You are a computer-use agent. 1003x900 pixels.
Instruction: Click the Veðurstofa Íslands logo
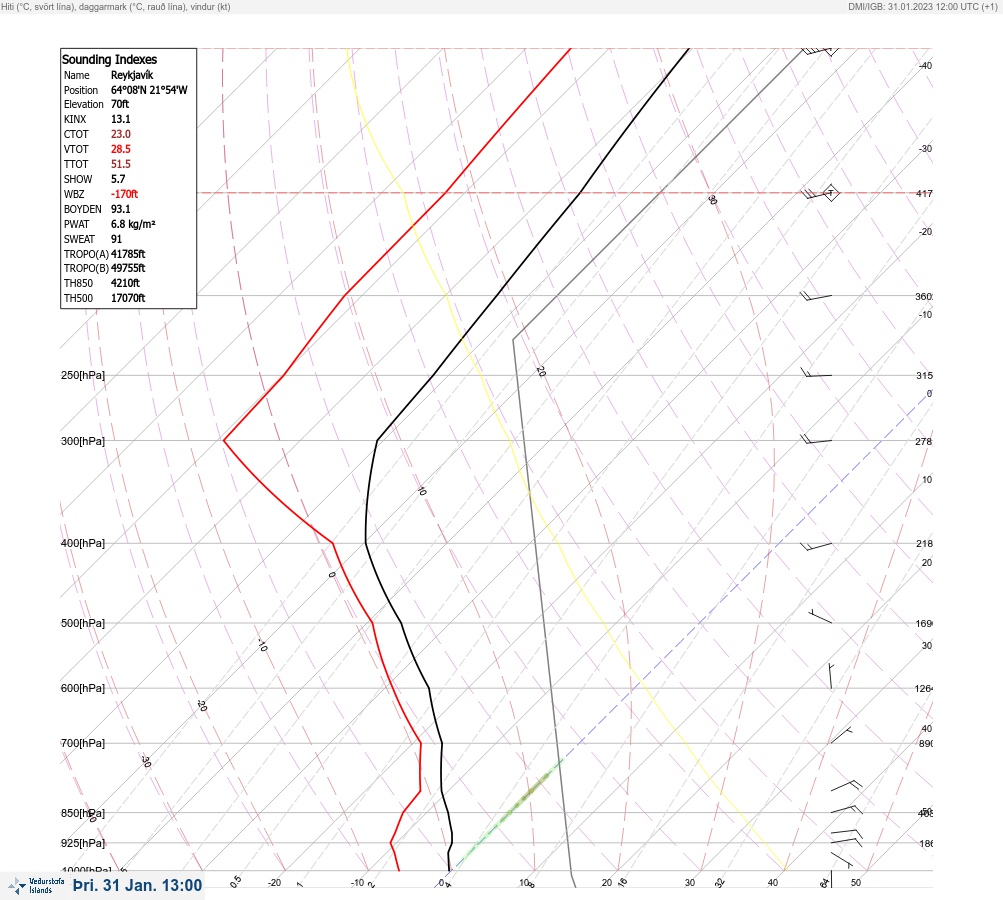pos(36,886)
